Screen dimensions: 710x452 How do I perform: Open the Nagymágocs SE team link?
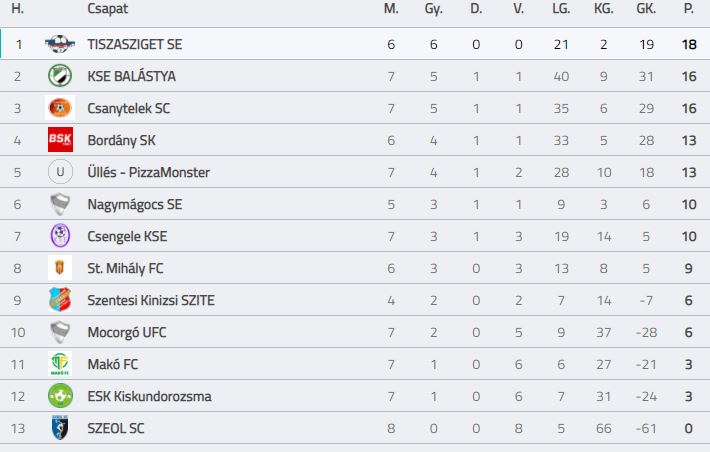(x=134, y=204)
